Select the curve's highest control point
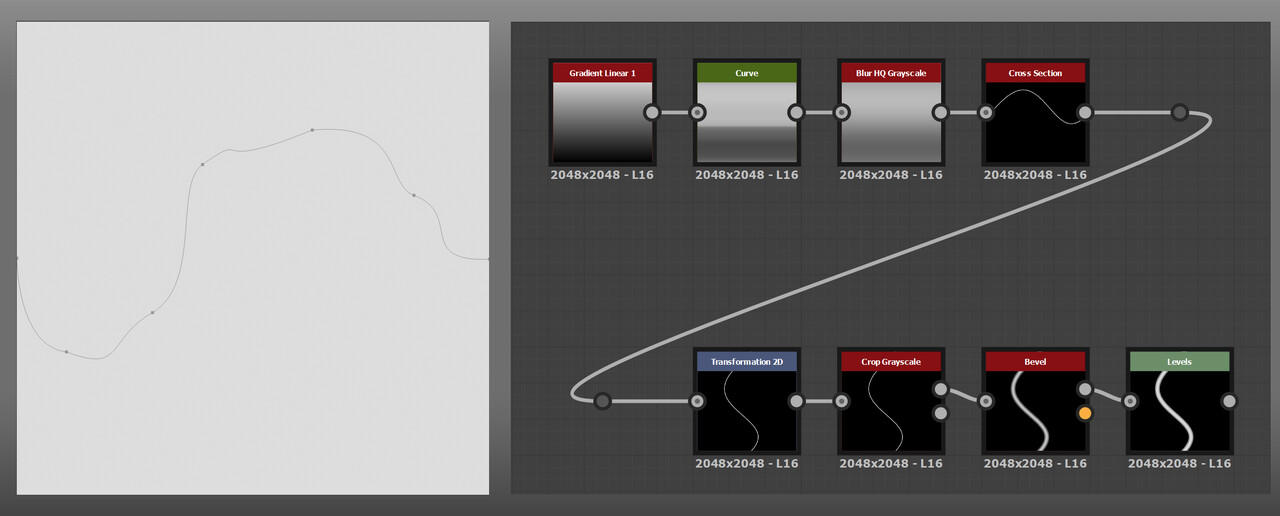The width and height of the screenshot is (1280, 516). pos(312,130)
